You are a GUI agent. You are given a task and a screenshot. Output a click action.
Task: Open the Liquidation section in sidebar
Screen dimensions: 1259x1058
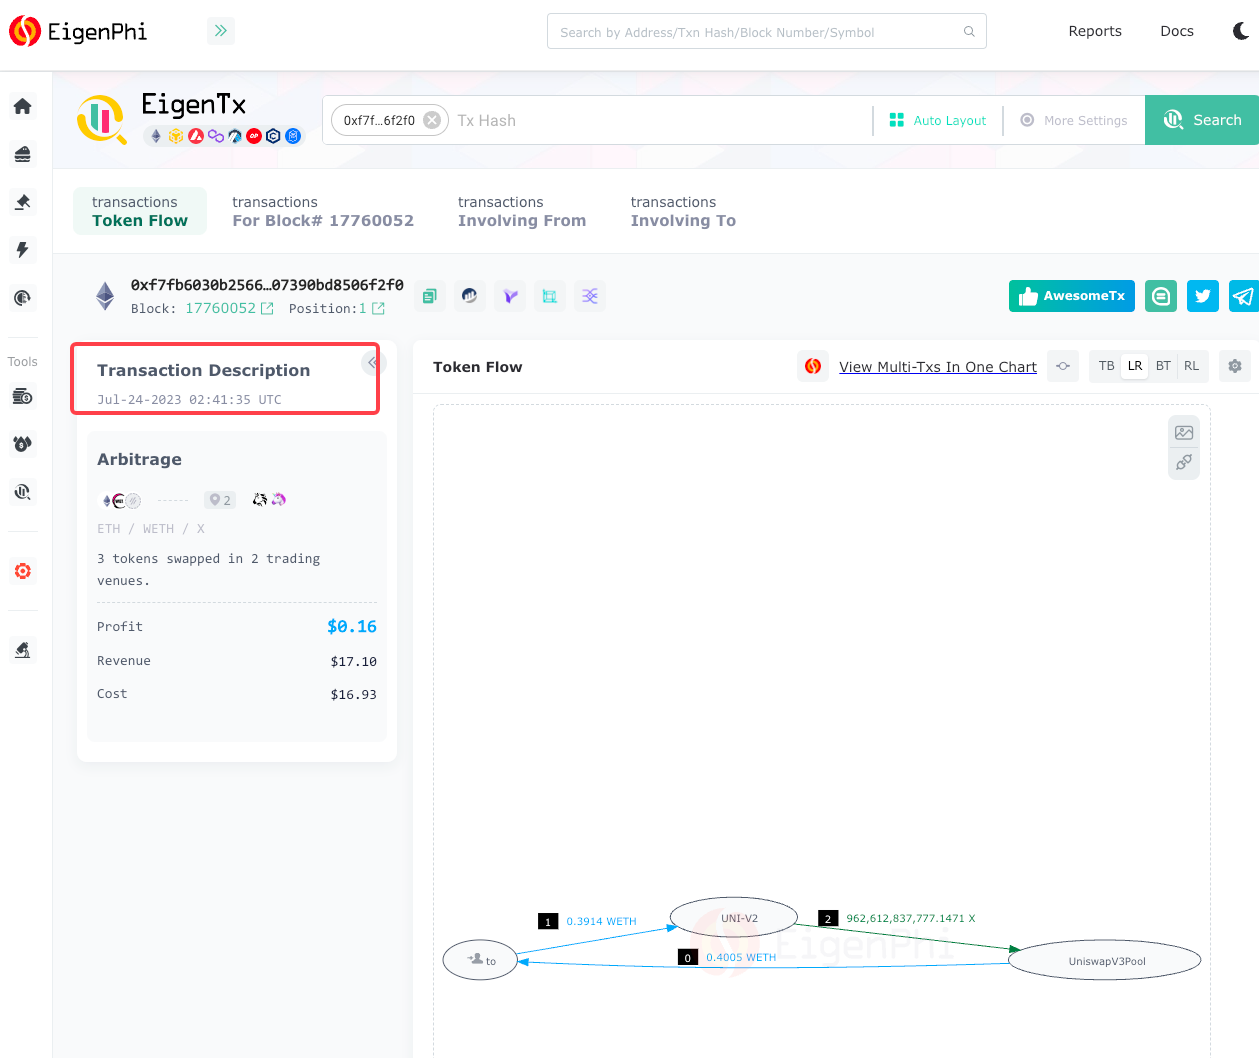(x=22, y=201)
